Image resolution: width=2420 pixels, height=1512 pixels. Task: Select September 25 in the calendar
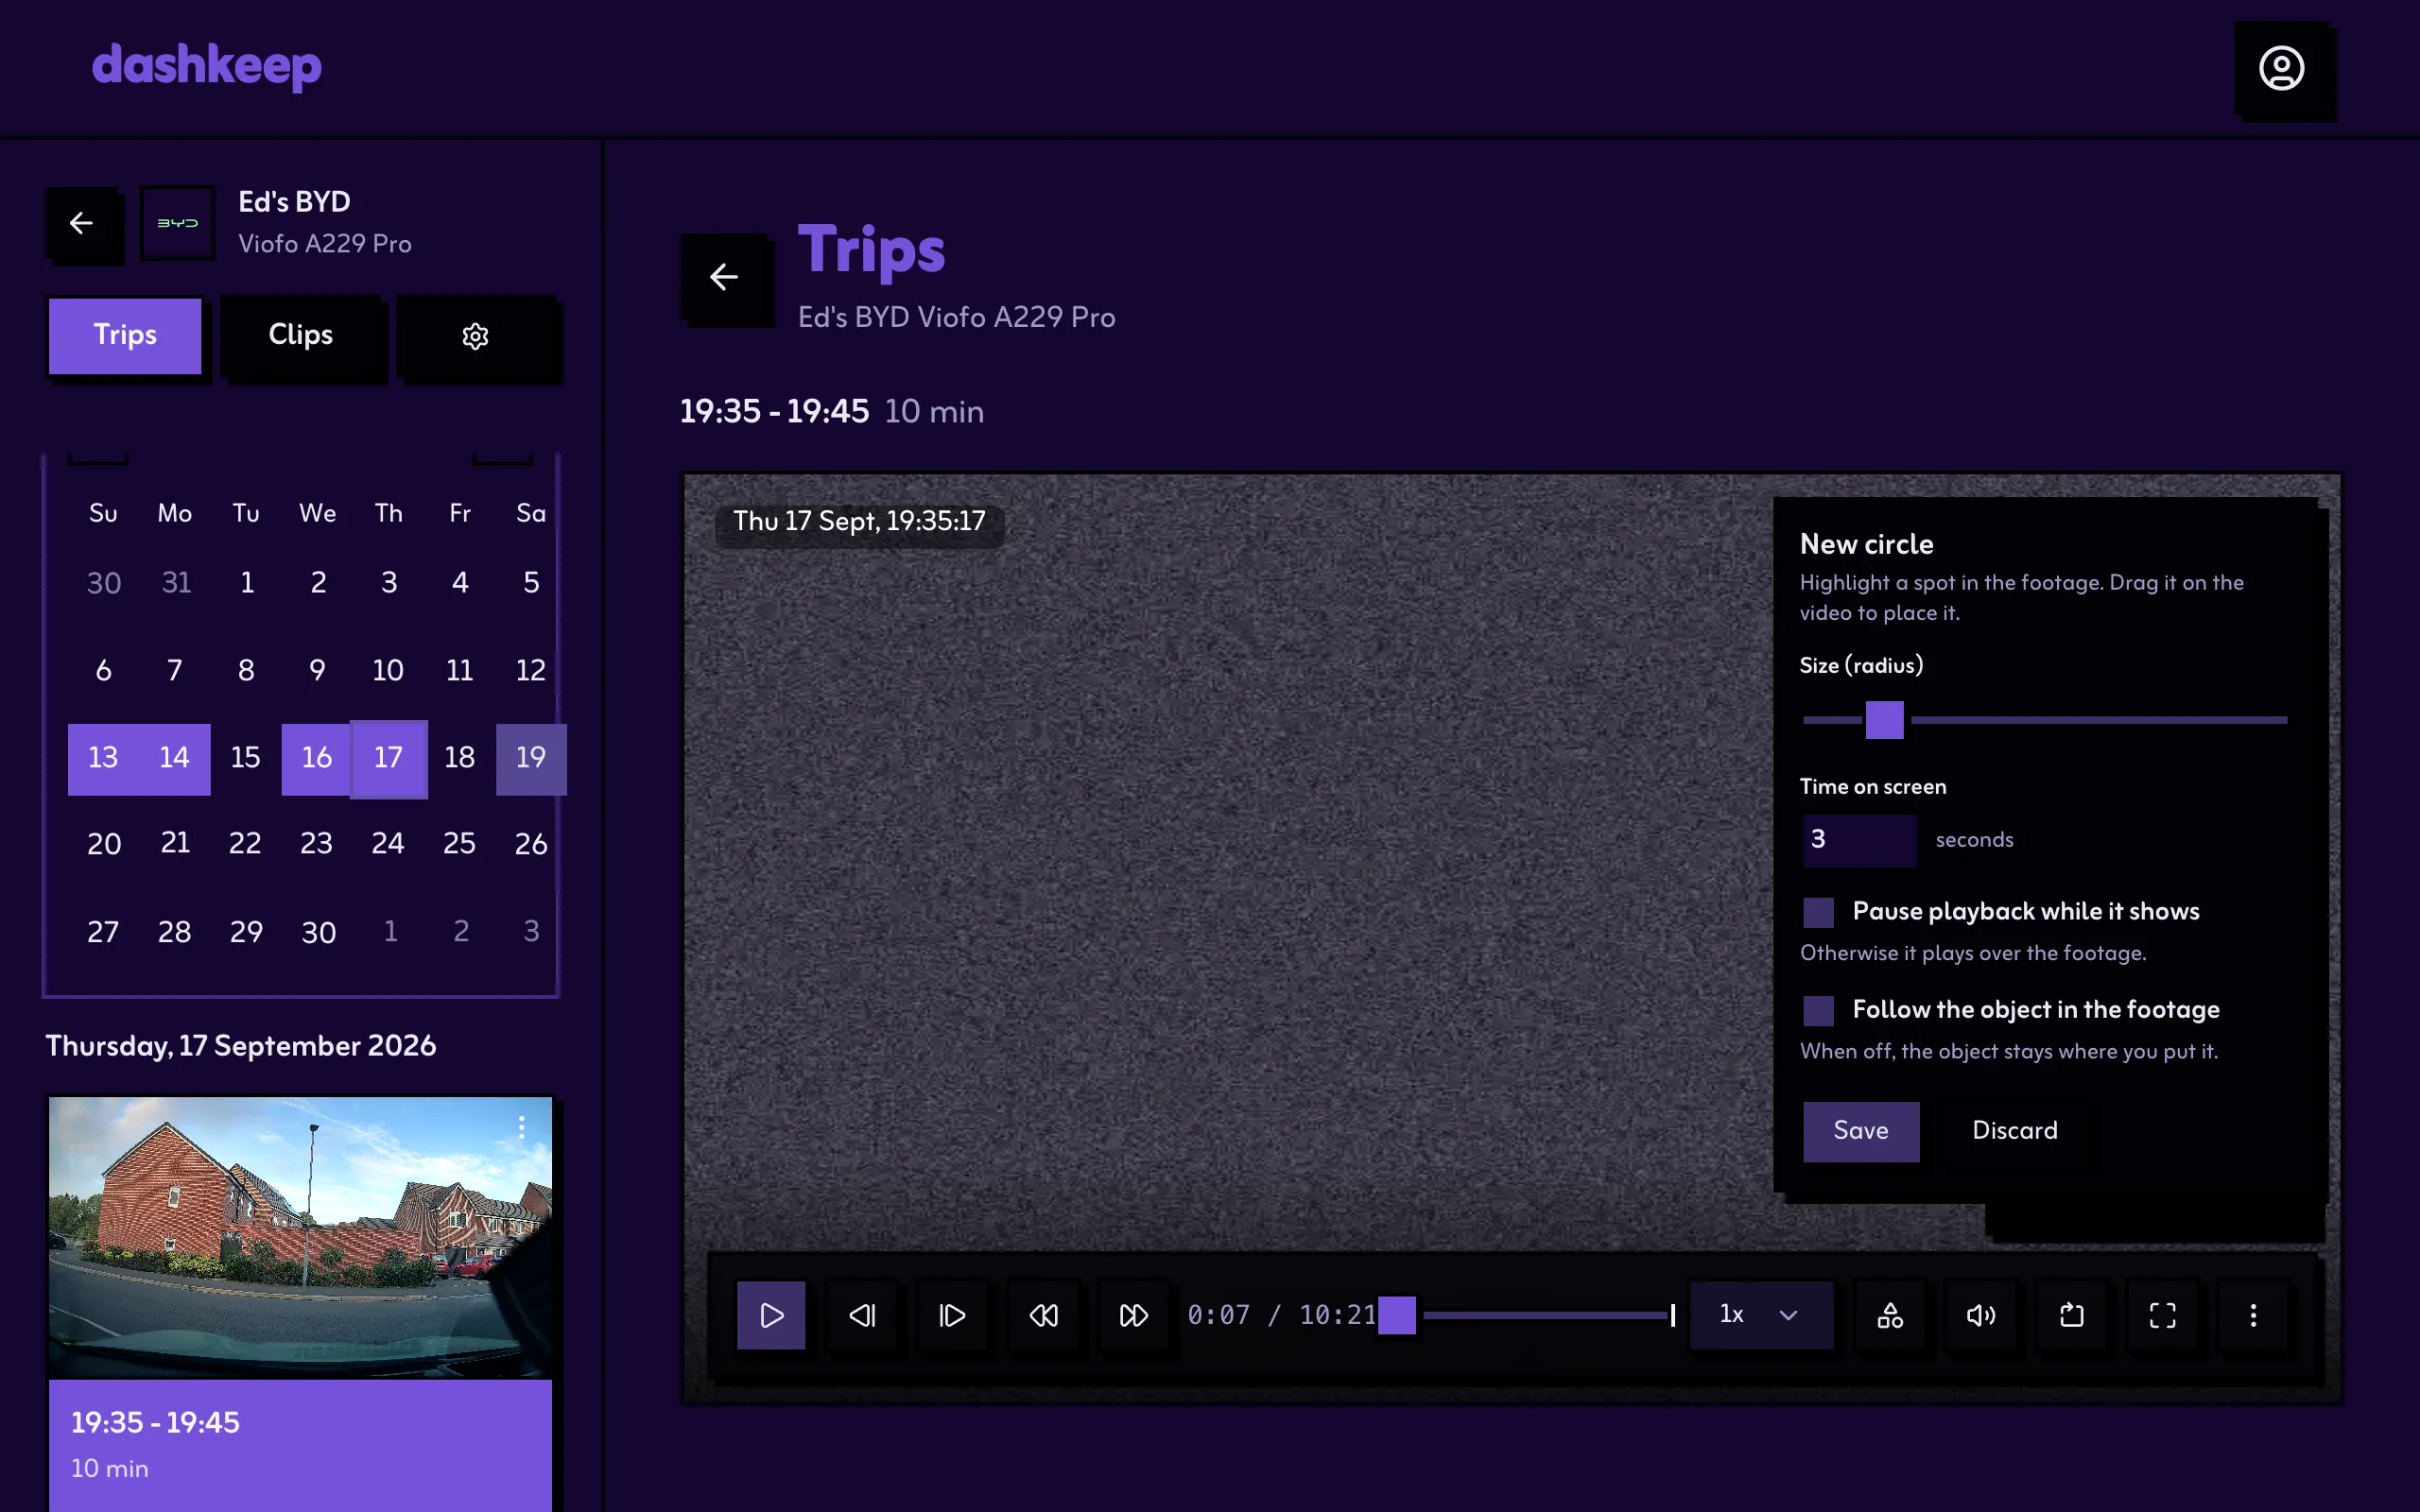459,845
